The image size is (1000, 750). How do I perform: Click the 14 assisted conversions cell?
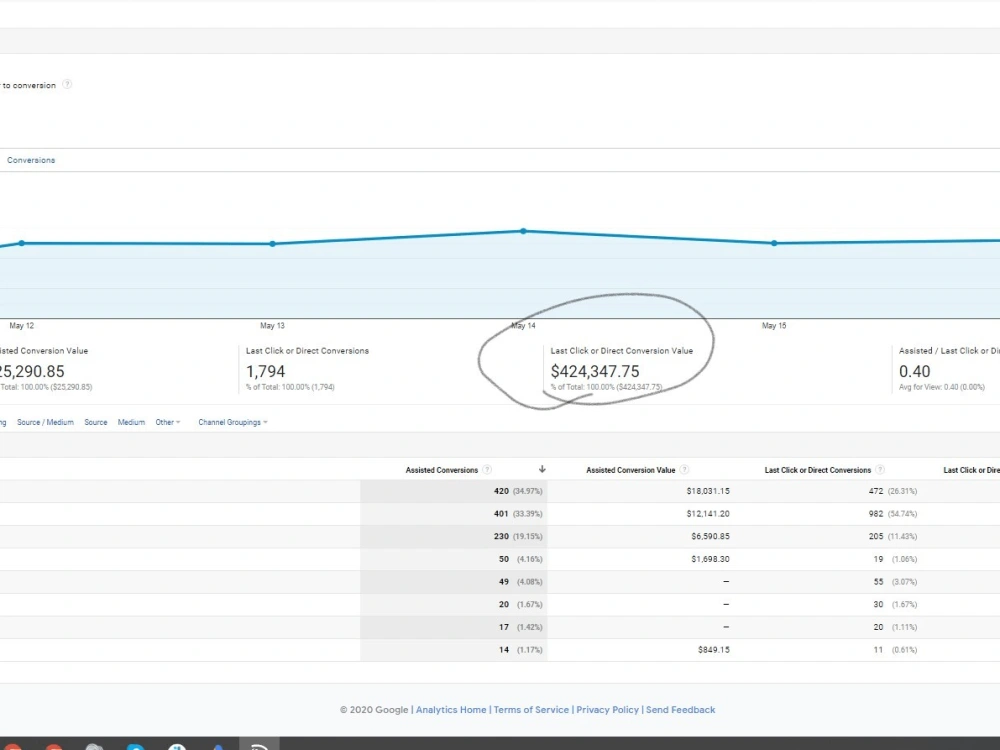pyautogui.click(x=504, y=649)
